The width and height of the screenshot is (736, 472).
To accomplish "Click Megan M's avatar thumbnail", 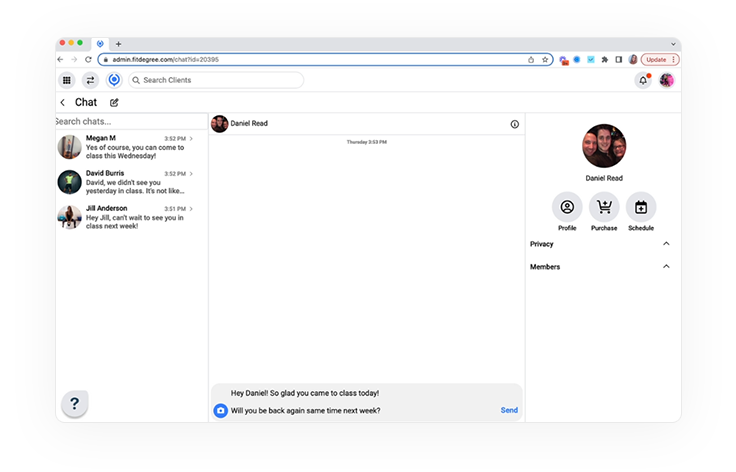I will click(x=69, y=147).
